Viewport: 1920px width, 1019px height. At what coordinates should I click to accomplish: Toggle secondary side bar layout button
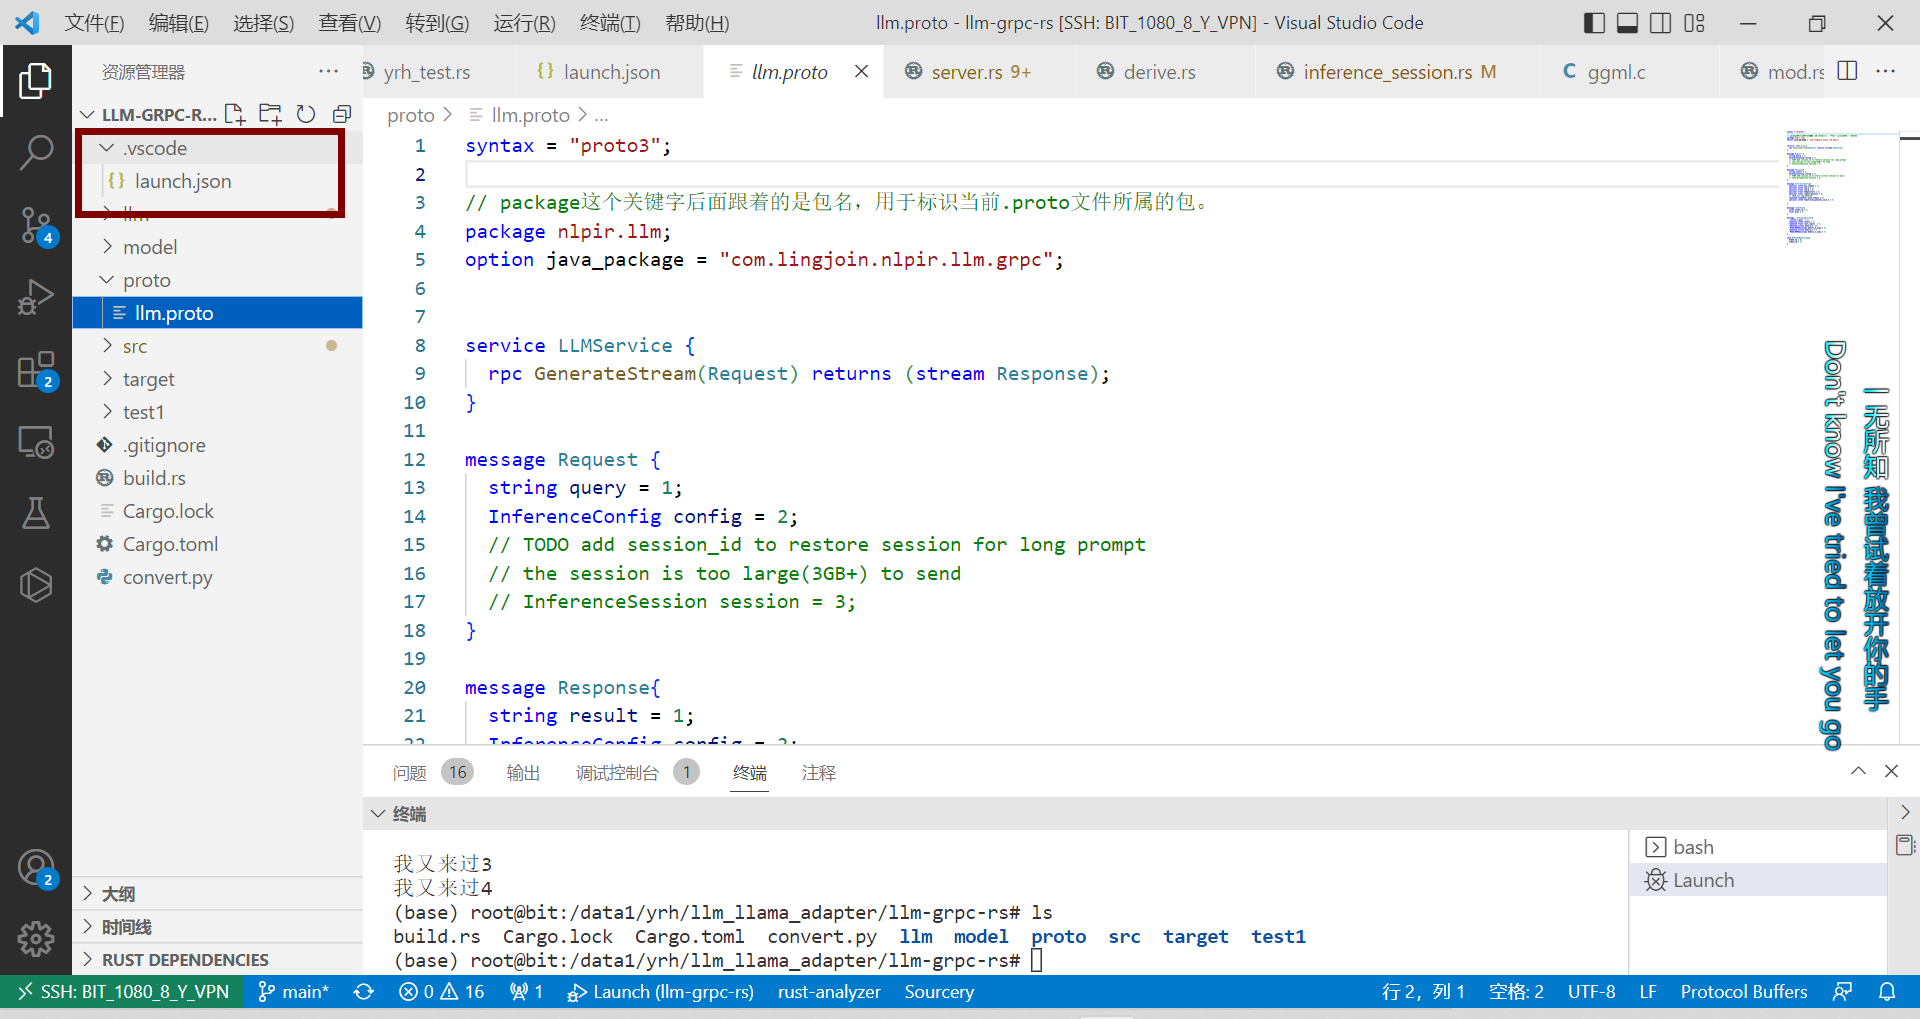pos(1661,23)
